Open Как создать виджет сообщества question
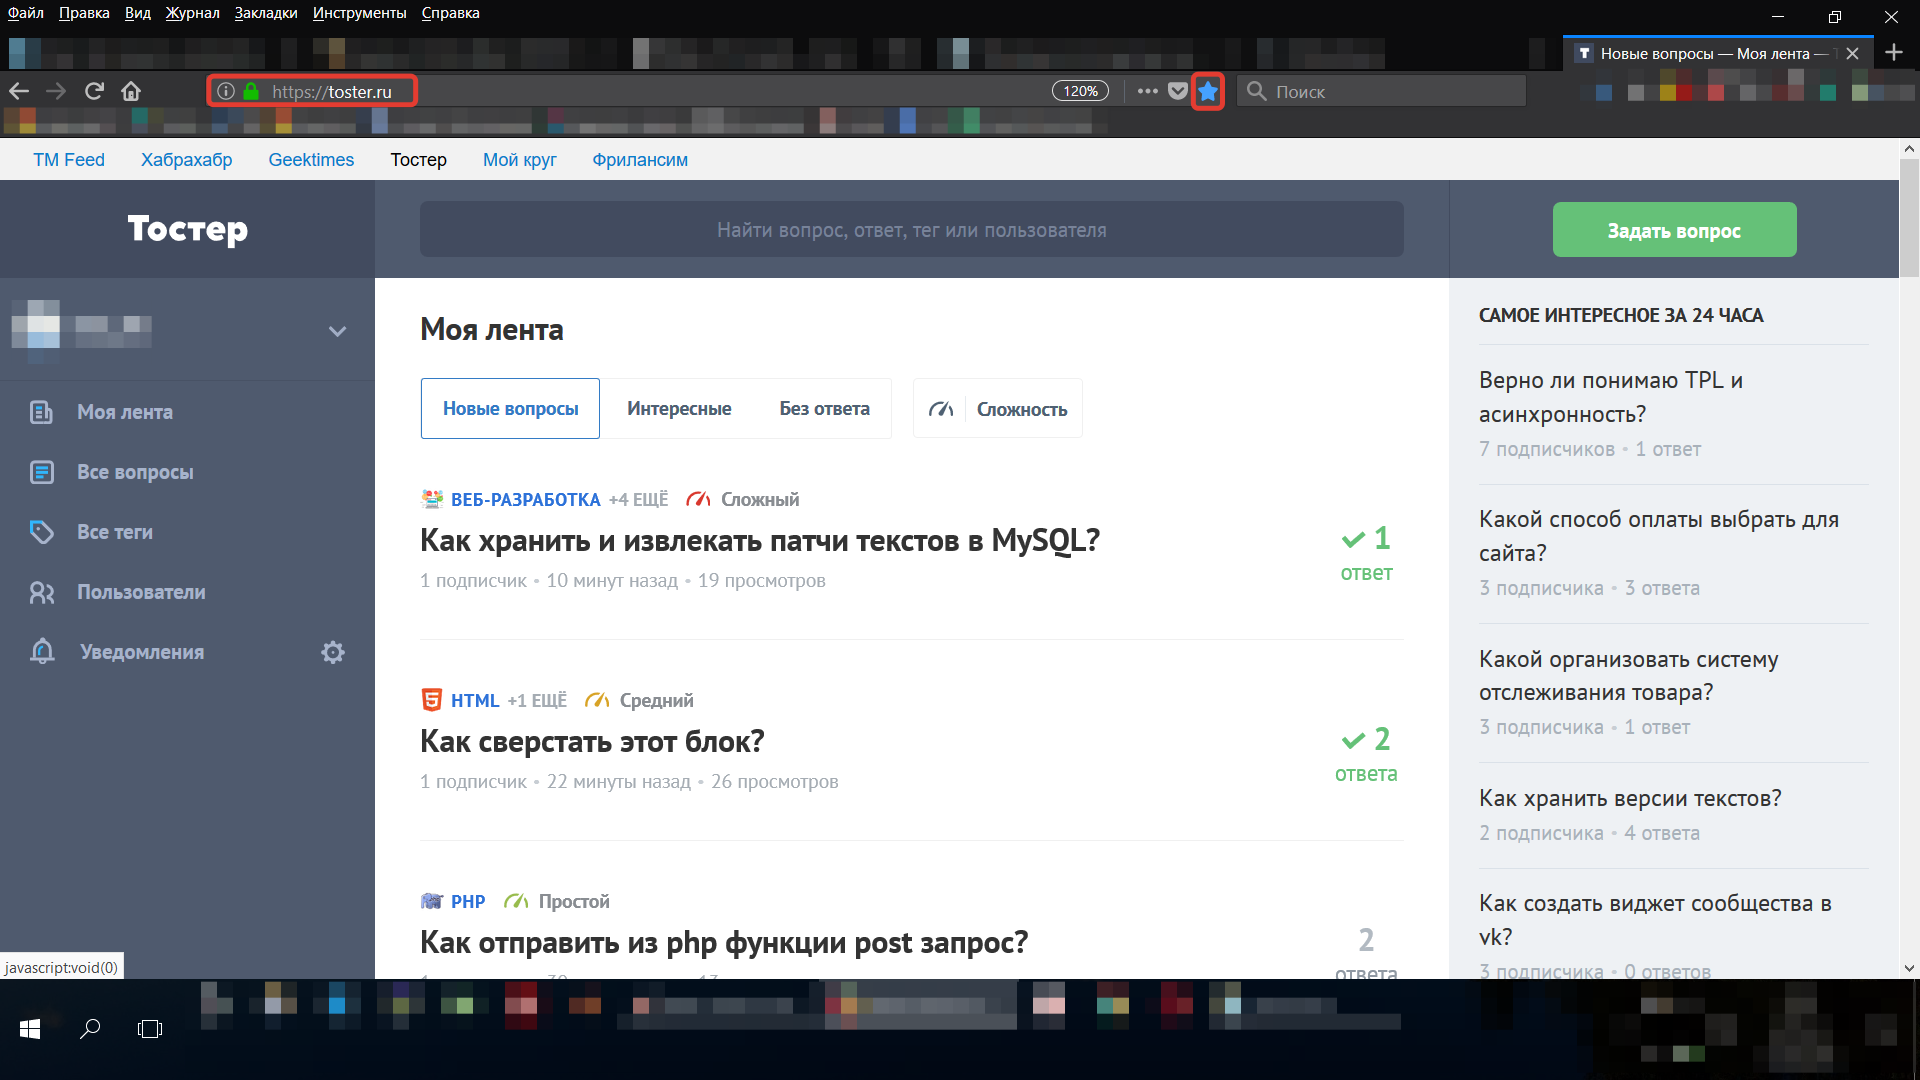The height and width of the screenshot is (1080, 1920). (1655, 920)
